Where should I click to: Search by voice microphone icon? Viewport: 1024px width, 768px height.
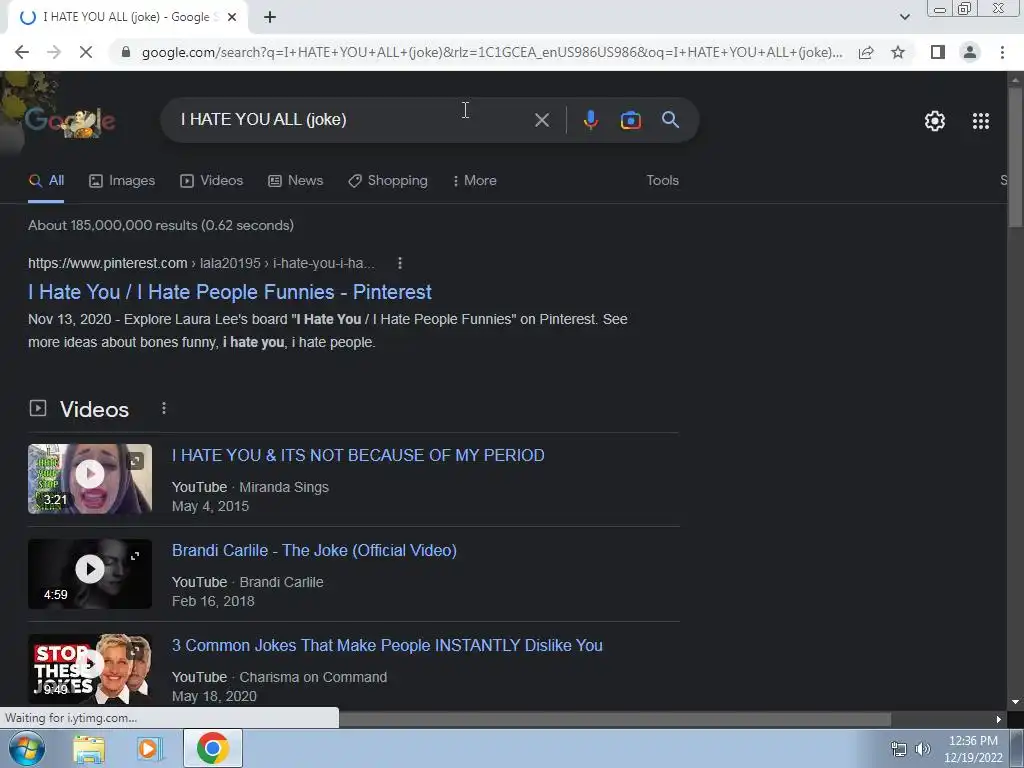(x=590, y=120)
